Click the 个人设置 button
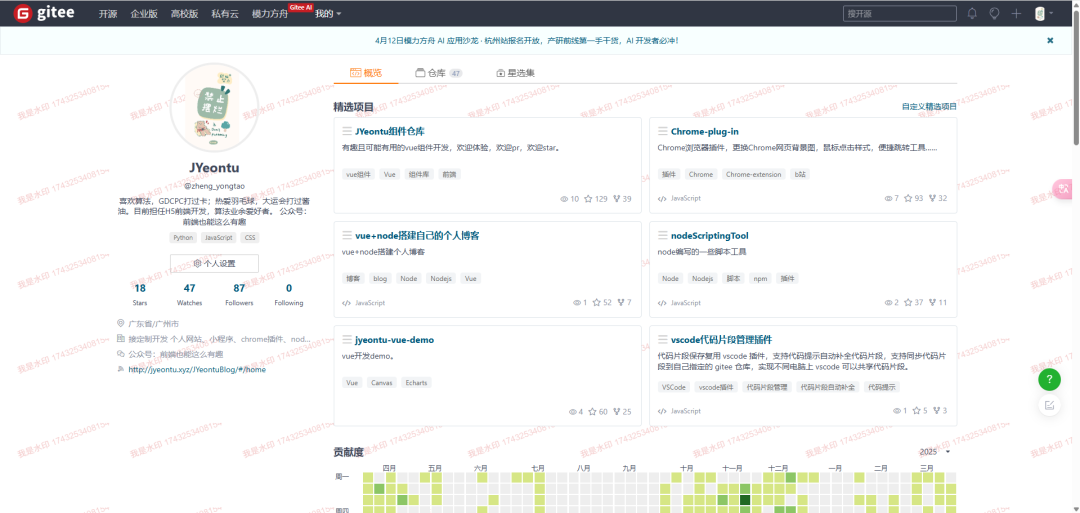 (x=214, y=264)
